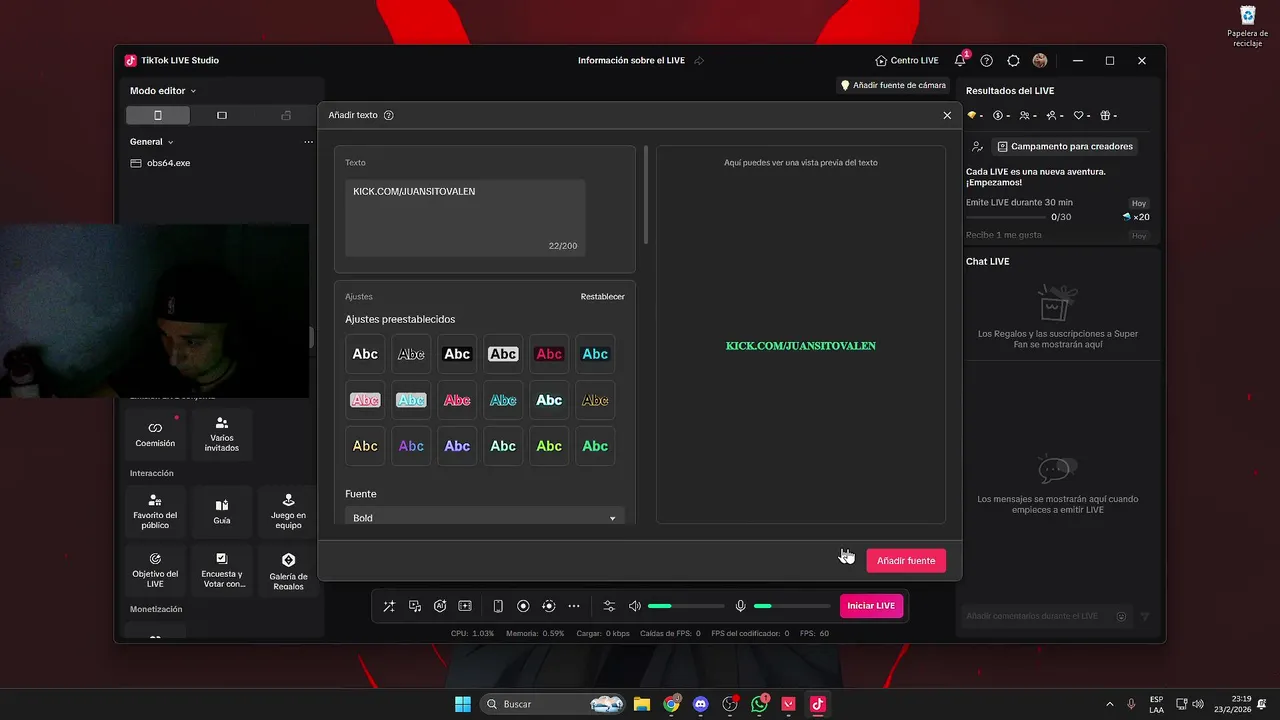
Task: Open the audio mixer sliders icon
Action: click(x=609, y=606)
